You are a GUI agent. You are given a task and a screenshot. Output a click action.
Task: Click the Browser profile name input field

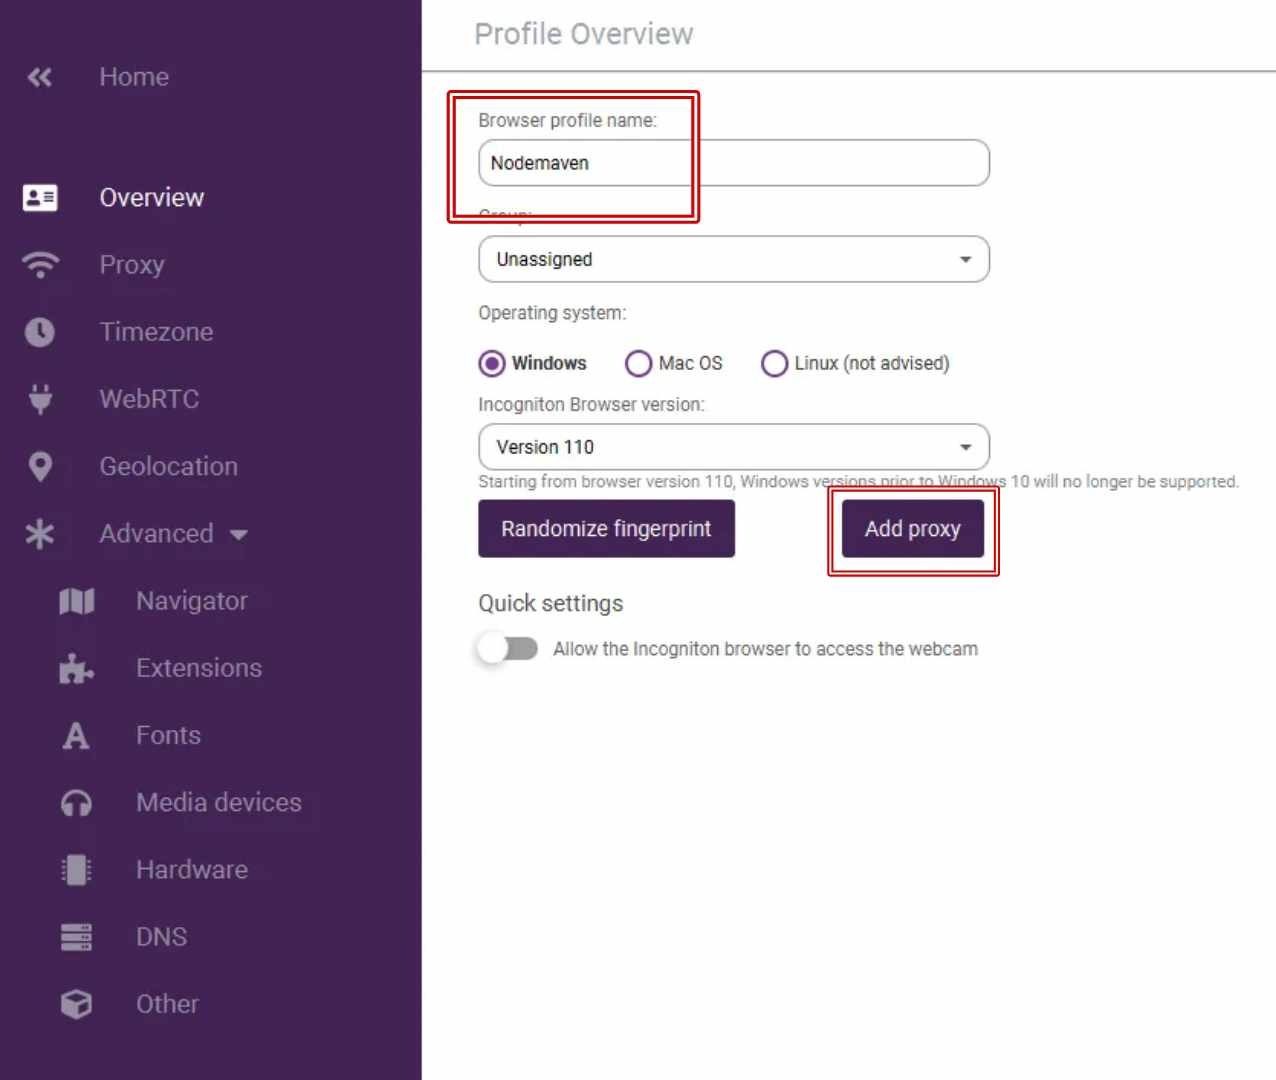coord(733,163)
